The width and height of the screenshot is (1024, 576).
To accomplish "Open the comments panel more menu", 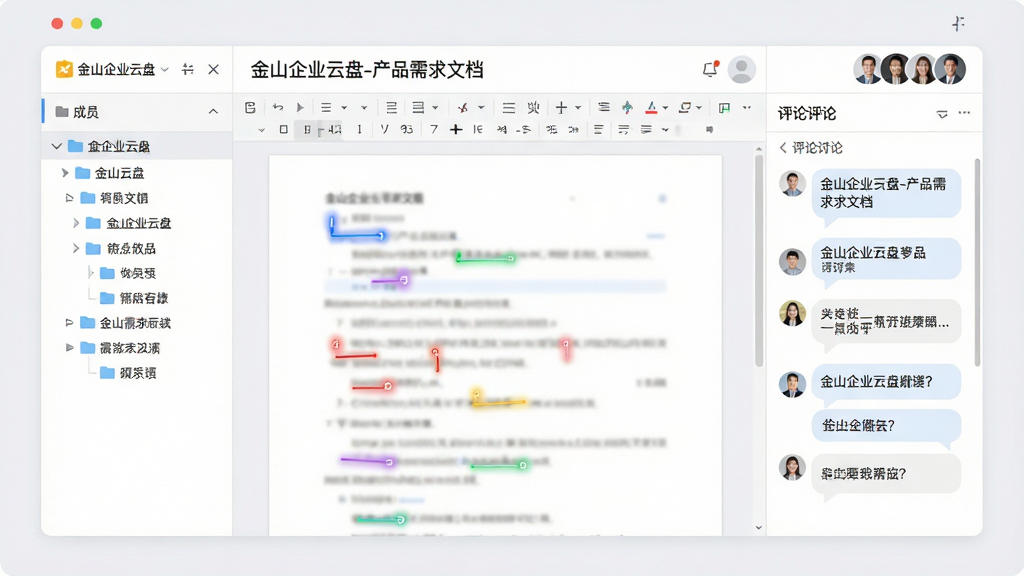I will [x=964, y=113].
